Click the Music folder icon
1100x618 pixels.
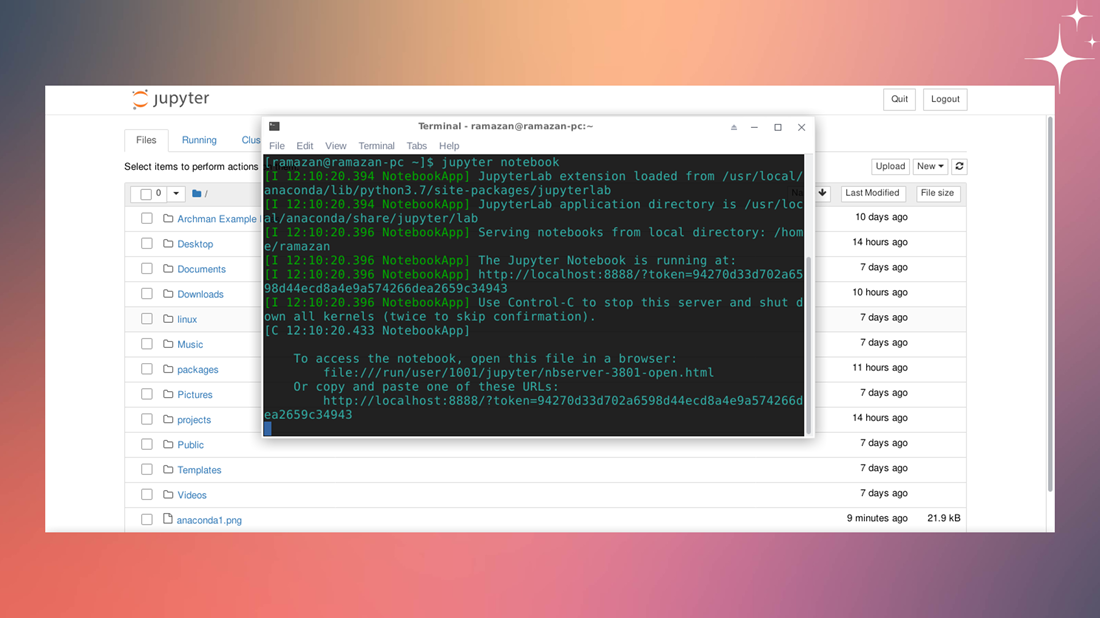coord(168,344)
